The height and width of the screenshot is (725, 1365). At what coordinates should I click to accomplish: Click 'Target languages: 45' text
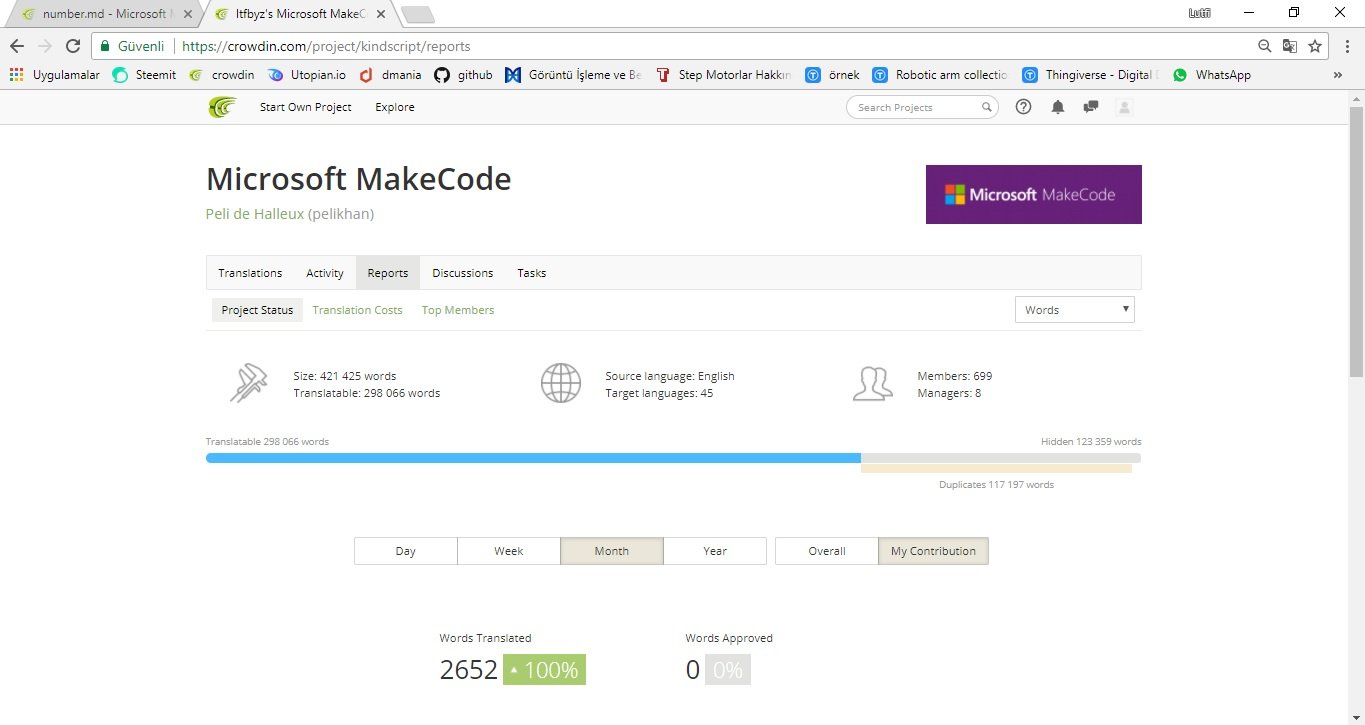[659, 393]
